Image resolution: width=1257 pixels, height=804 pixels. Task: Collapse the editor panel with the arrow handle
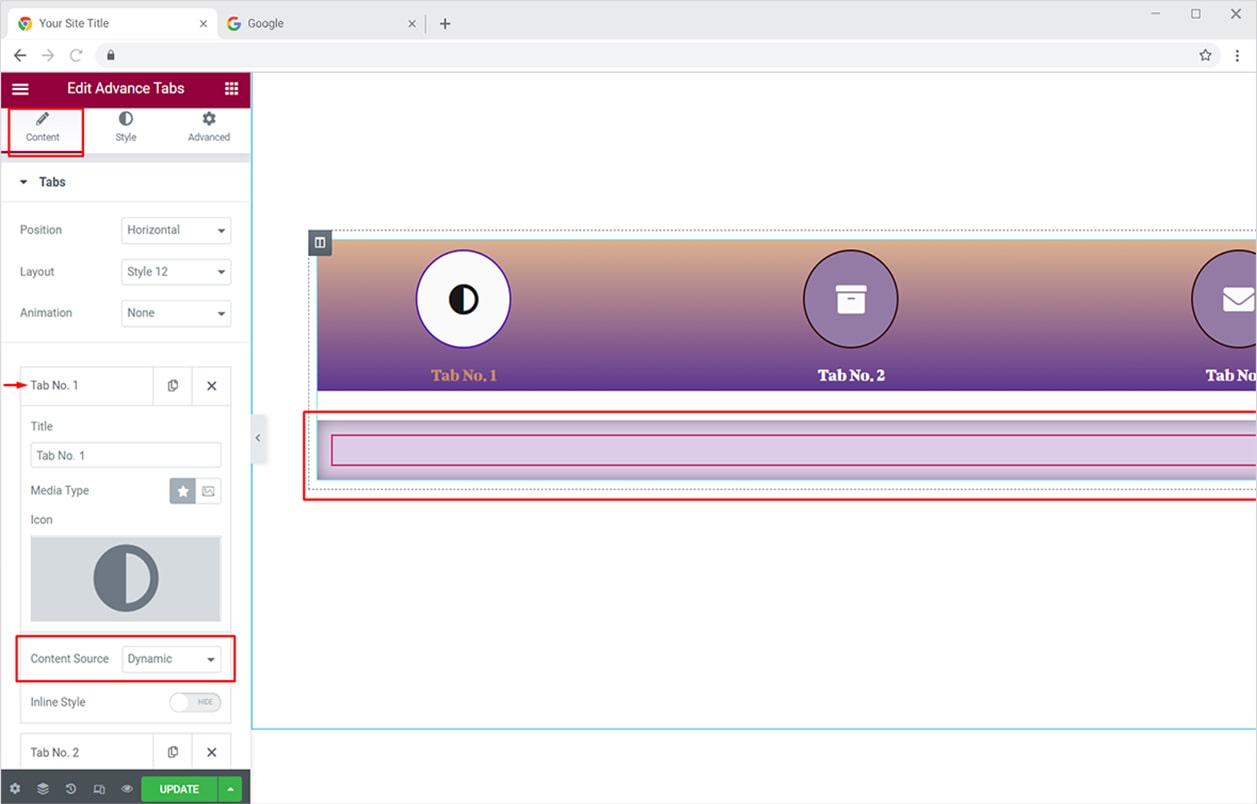[258, 438]
